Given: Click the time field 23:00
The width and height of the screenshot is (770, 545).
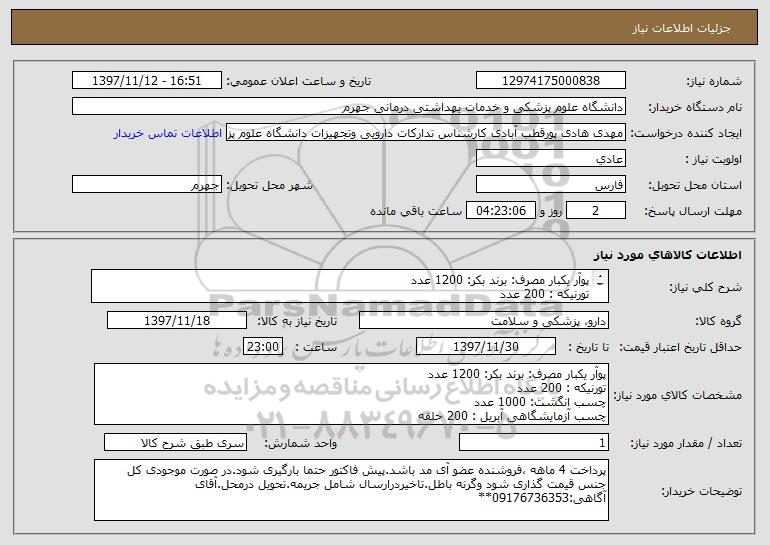Looking at the screenshot, I should (263, 346).
